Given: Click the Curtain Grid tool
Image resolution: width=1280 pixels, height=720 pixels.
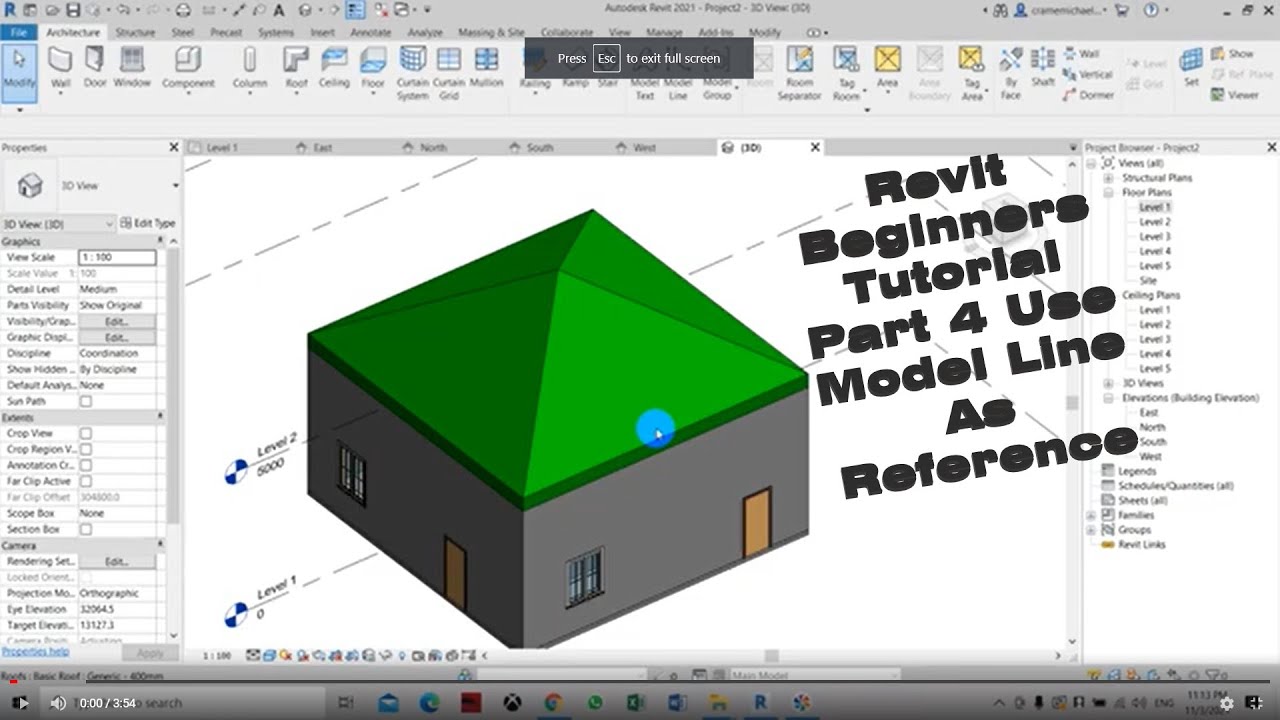Looking at the screenshot, I should (x=449, y=72).
